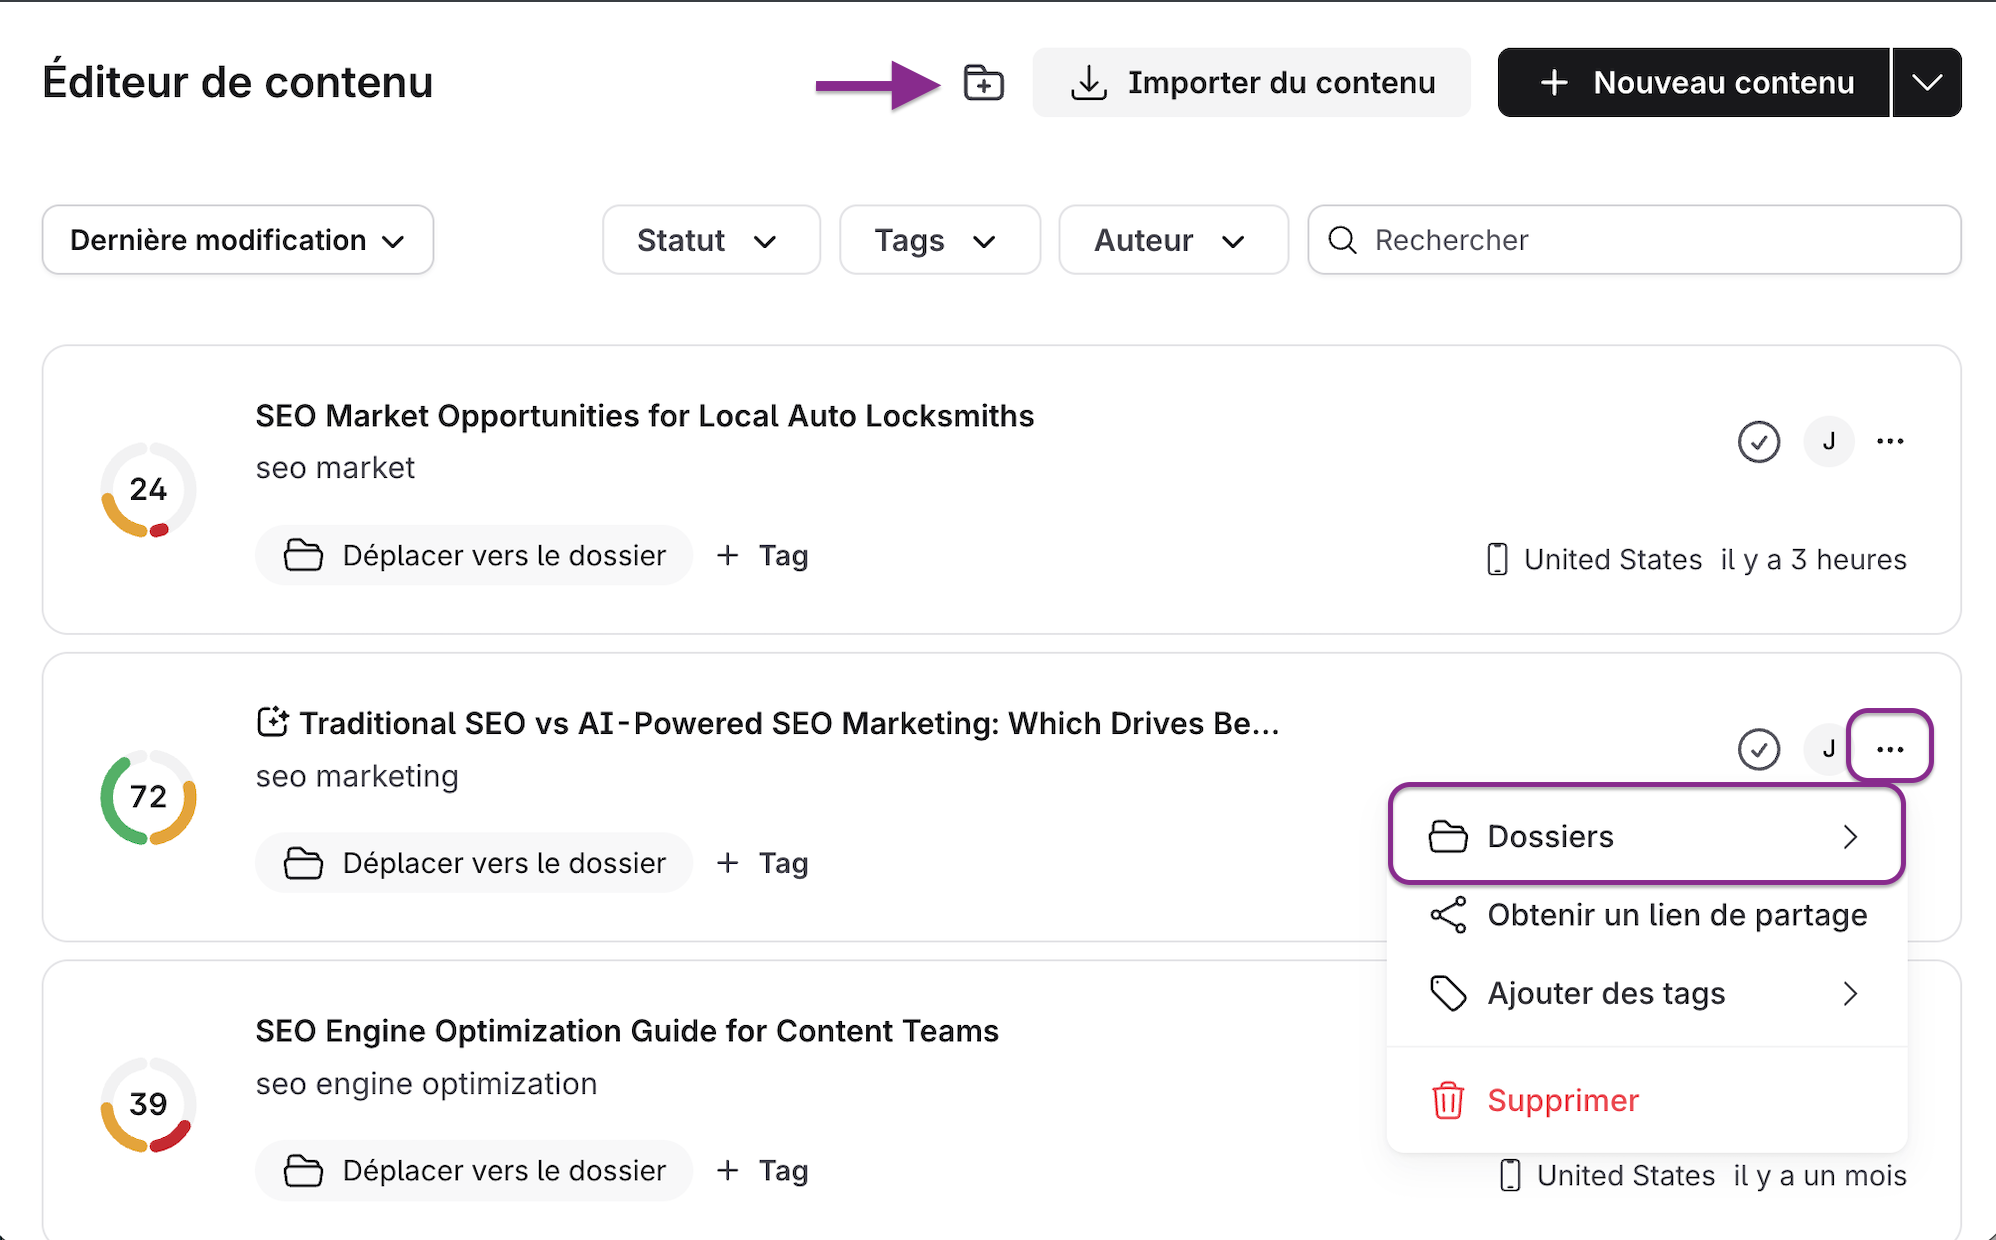Click 'il y a 3 heures' timestamp
The image size is (1996, 1240).
pyautogui.click(x=1813, y=559)
